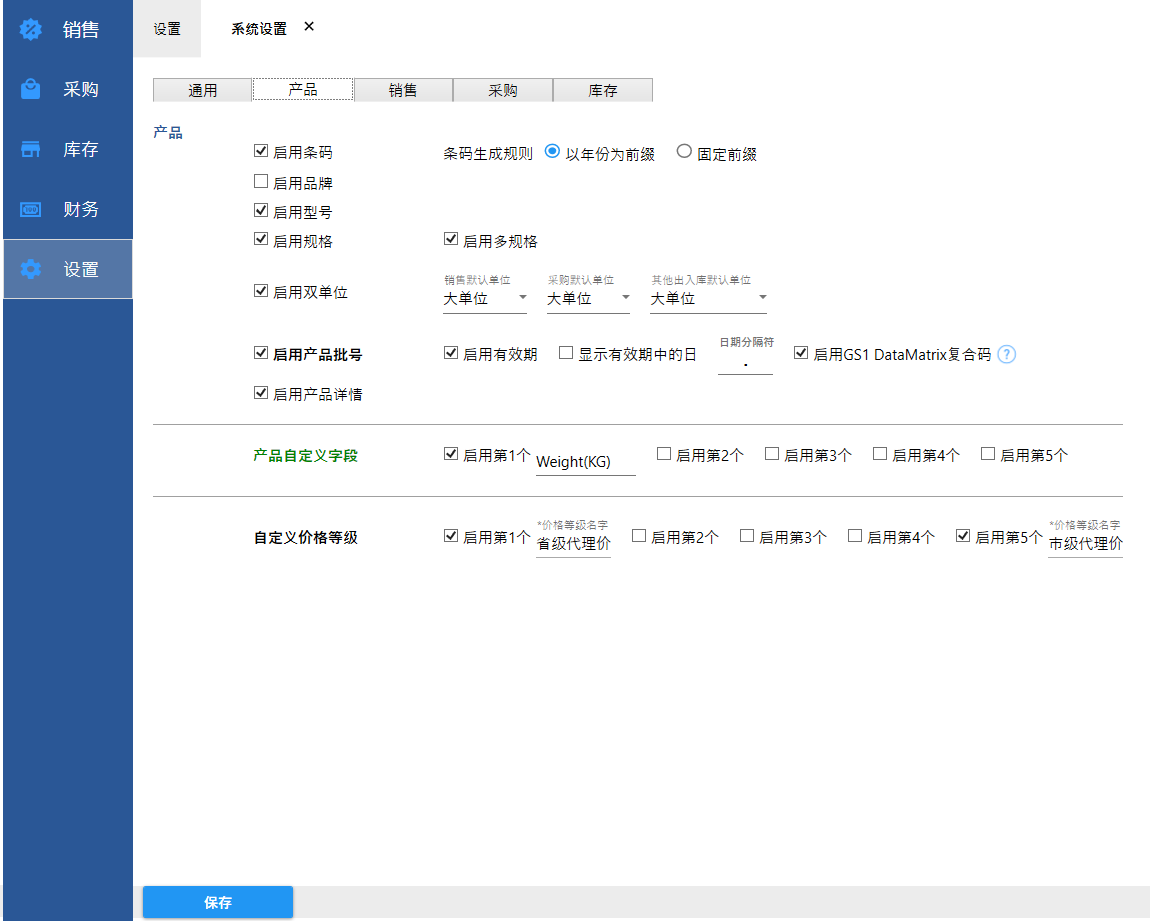
Task: Click the Sales (销售) sidebar icon
Action: 31,30
